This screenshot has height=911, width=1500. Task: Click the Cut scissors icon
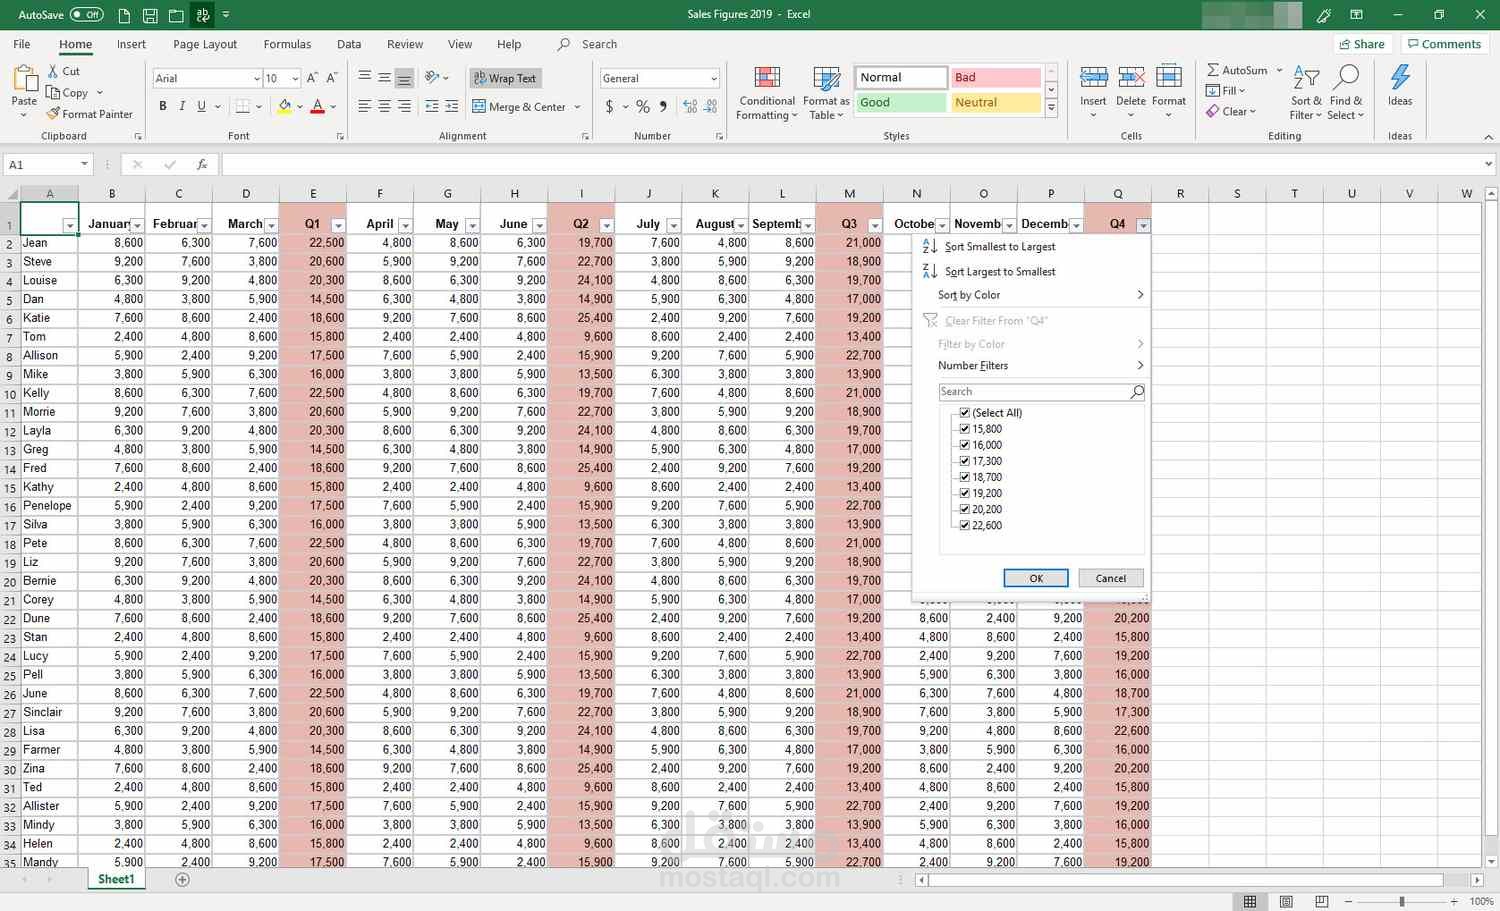pyautogui.click(x=53, y=71)
